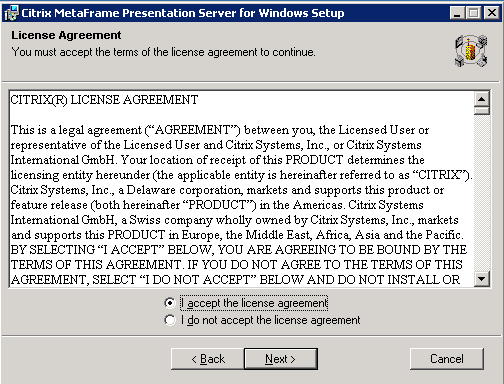Click the license text scroll down arrow
The width and height of the screenshot is (504, 384).
482,278
